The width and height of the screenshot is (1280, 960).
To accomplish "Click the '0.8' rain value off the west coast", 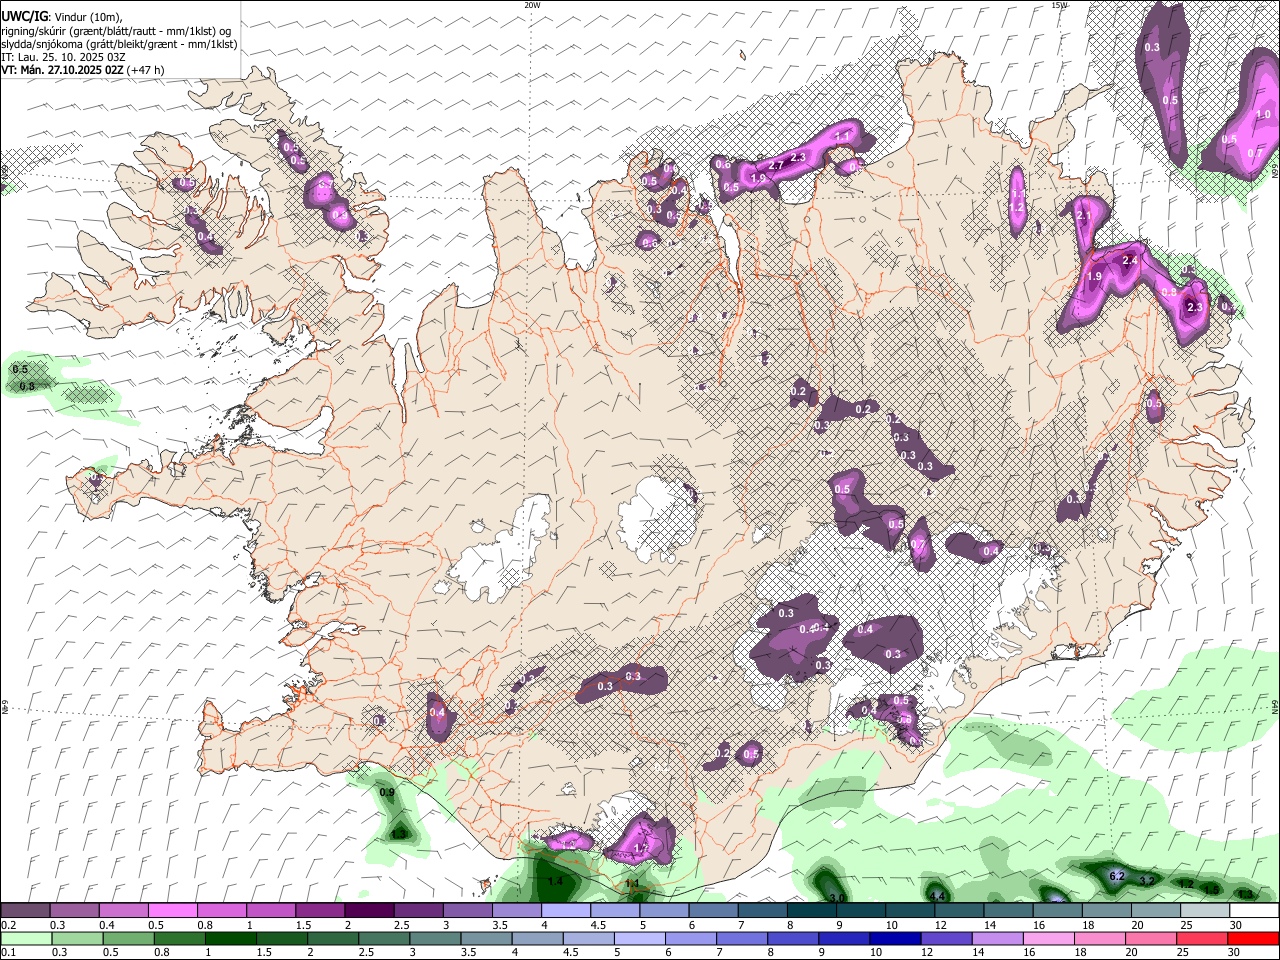I will click(x=27, y=386).
